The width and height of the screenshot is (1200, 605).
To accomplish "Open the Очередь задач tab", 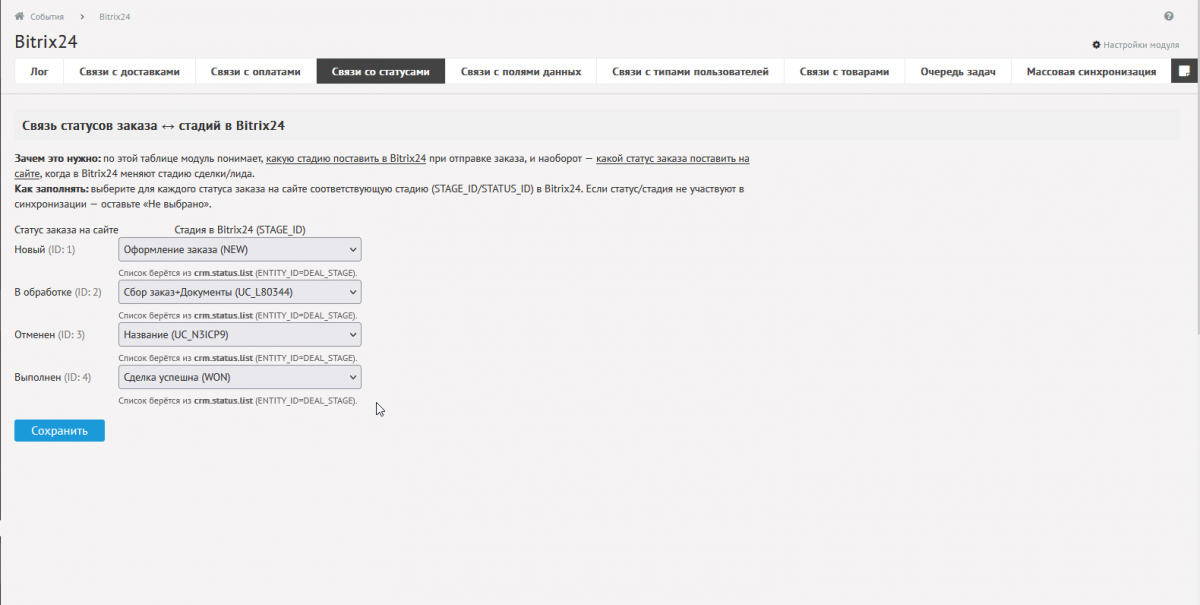I will pyautogui.click(x=958, y=72).
